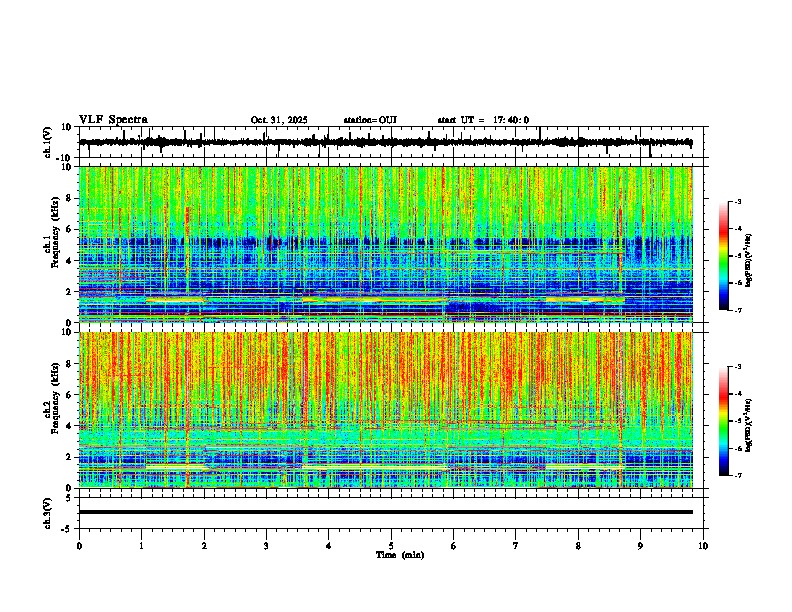This screenshot has height=612, width=792.
Task: Click the ch.3 flat black voltage trace
Action: [386, 512]
